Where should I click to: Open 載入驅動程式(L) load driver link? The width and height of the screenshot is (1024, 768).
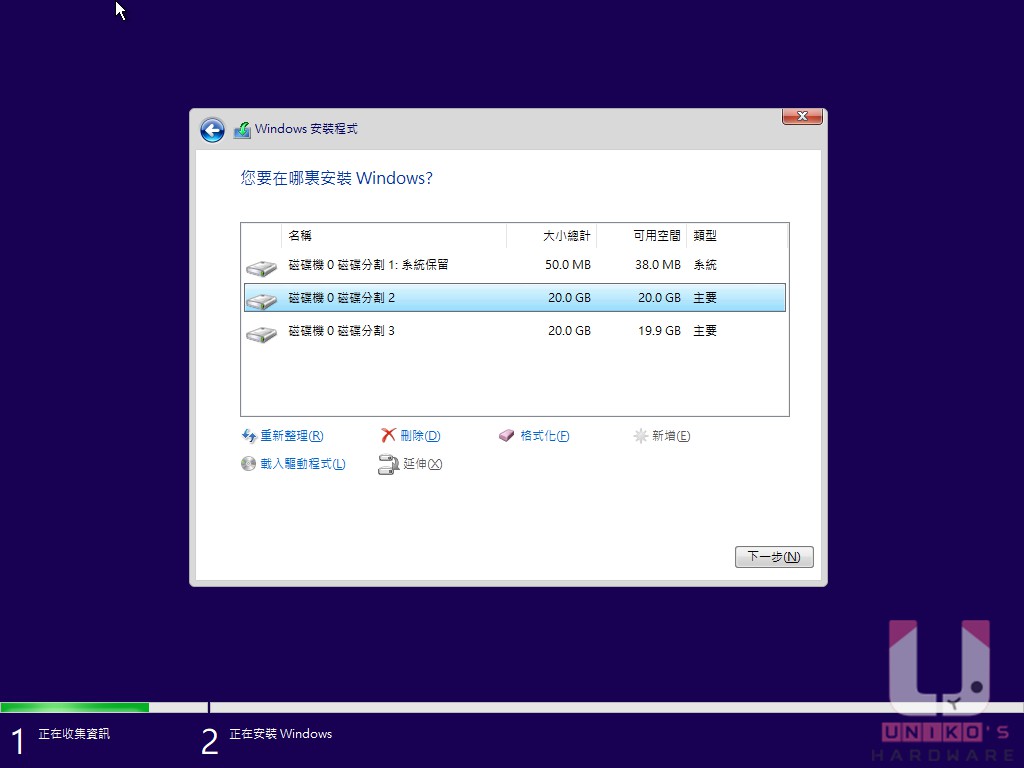[303, 464]
